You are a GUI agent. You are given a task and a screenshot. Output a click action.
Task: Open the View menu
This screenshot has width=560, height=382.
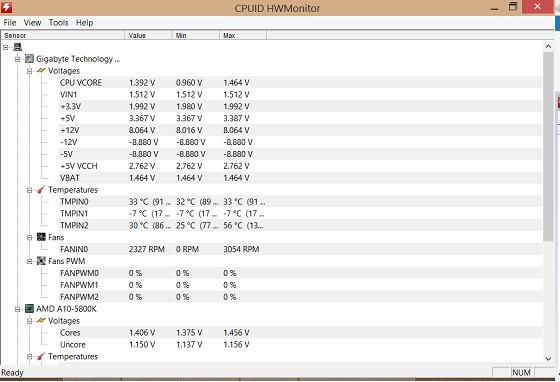pyautogui.click(x=32, y=22)
